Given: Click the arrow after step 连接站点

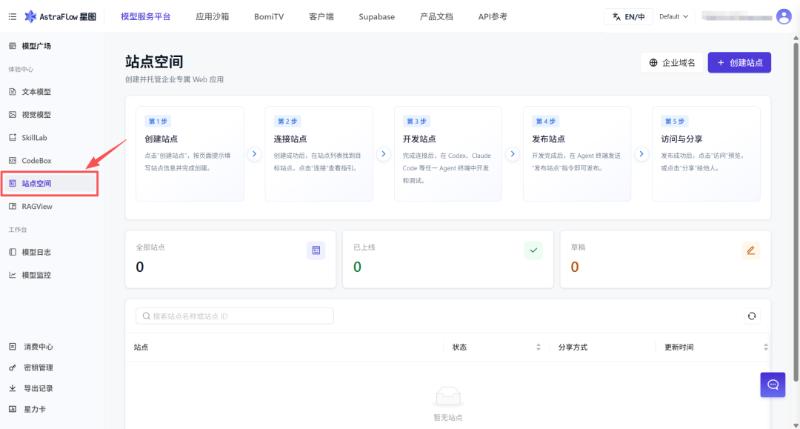Looking at the screenshot, I should [383, 154].
